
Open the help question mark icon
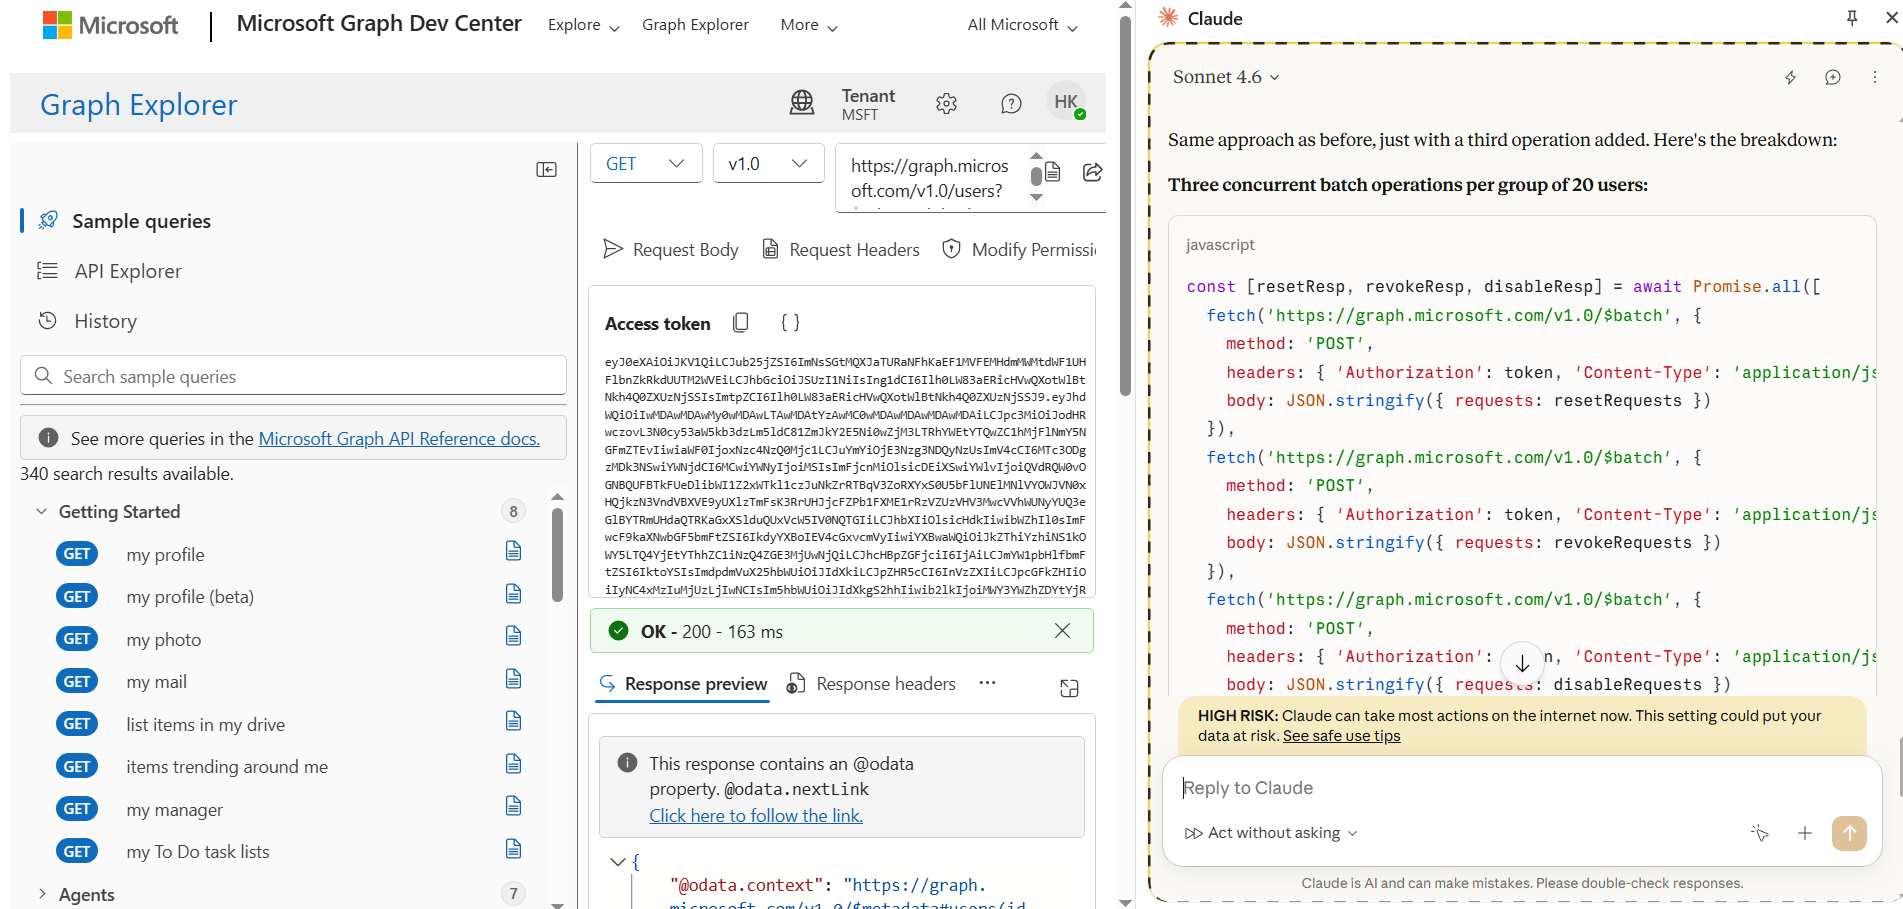point(1011,103)
